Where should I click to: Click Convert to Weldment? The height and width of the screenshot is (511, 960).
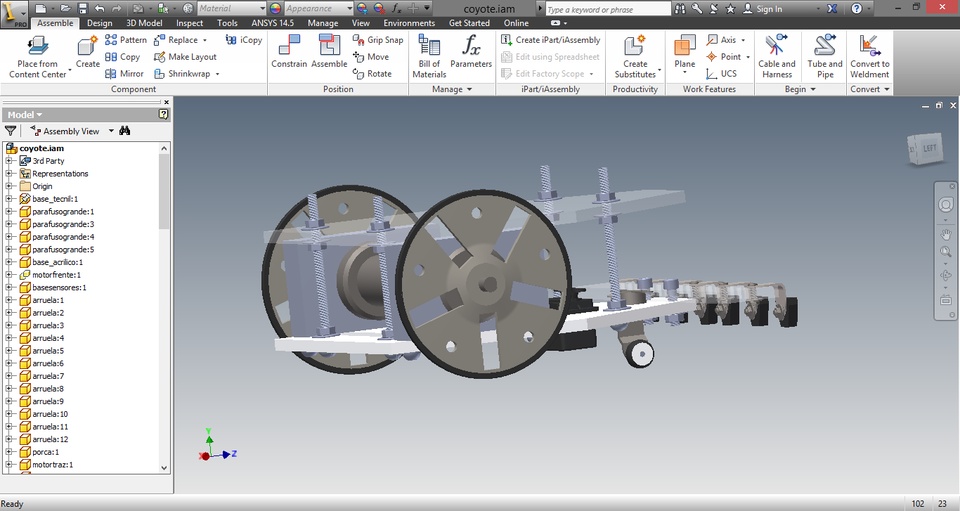869,57
